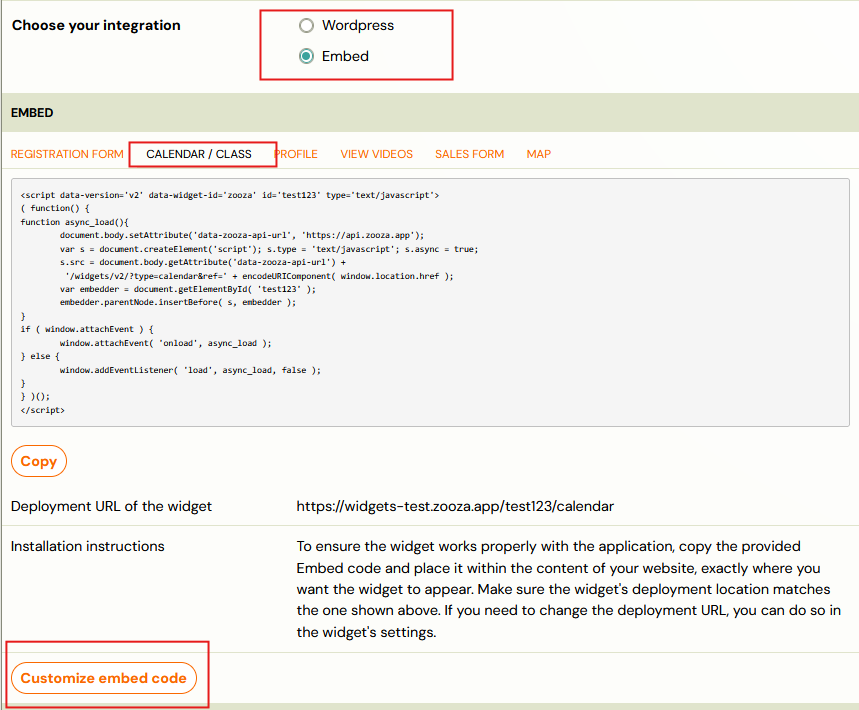Open the REGISTRATION FORM tab
Image resolution: width=859 pixels, height=710 pixels.
pos(67,154)
